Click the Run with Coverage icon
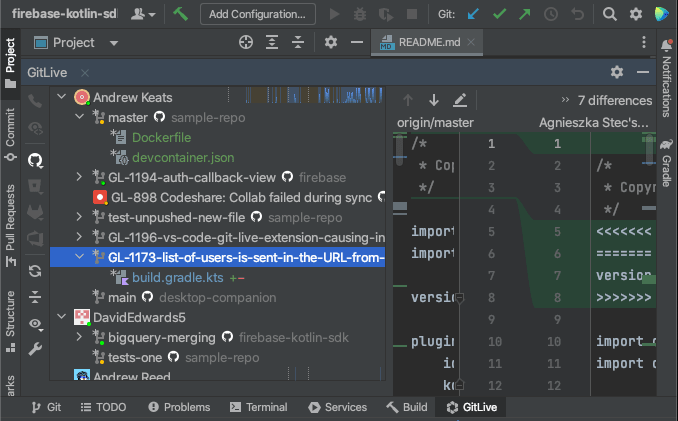This screenshot has width=678, height=421. pyautogui.click(x=386, y=15)
